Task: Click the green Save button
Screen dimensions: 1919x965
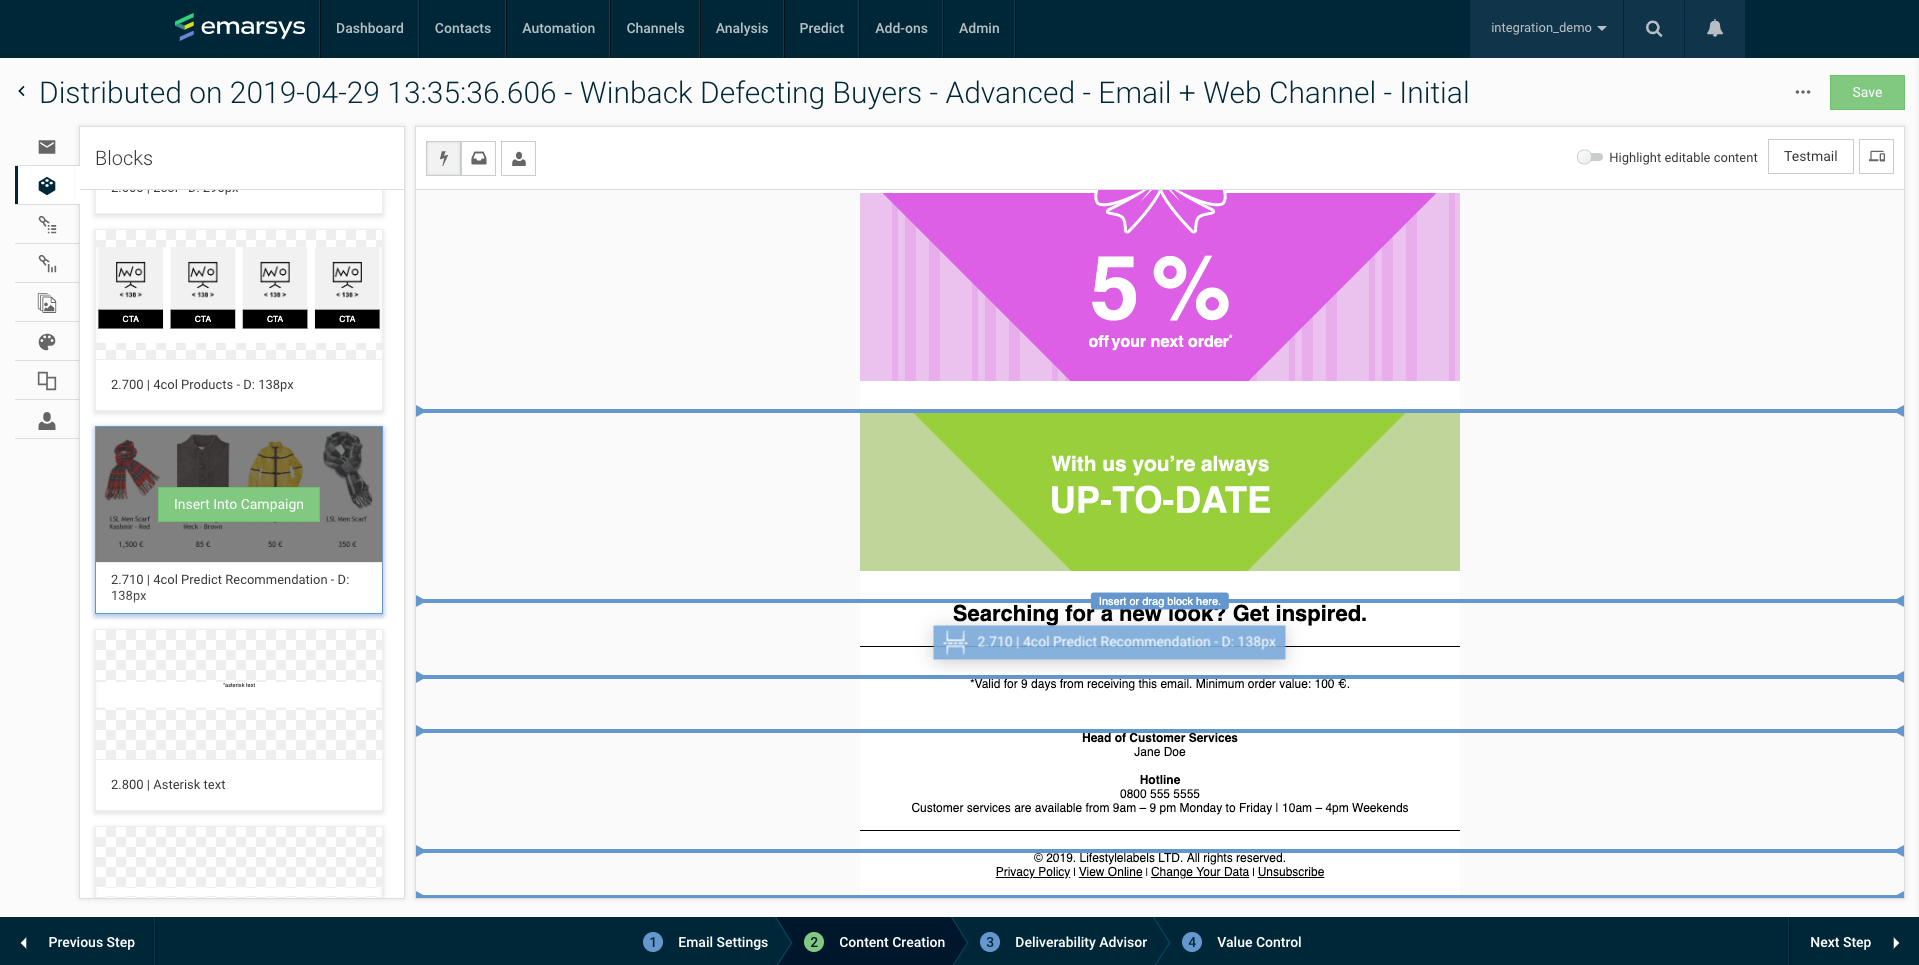Action: click(1866, 92)
